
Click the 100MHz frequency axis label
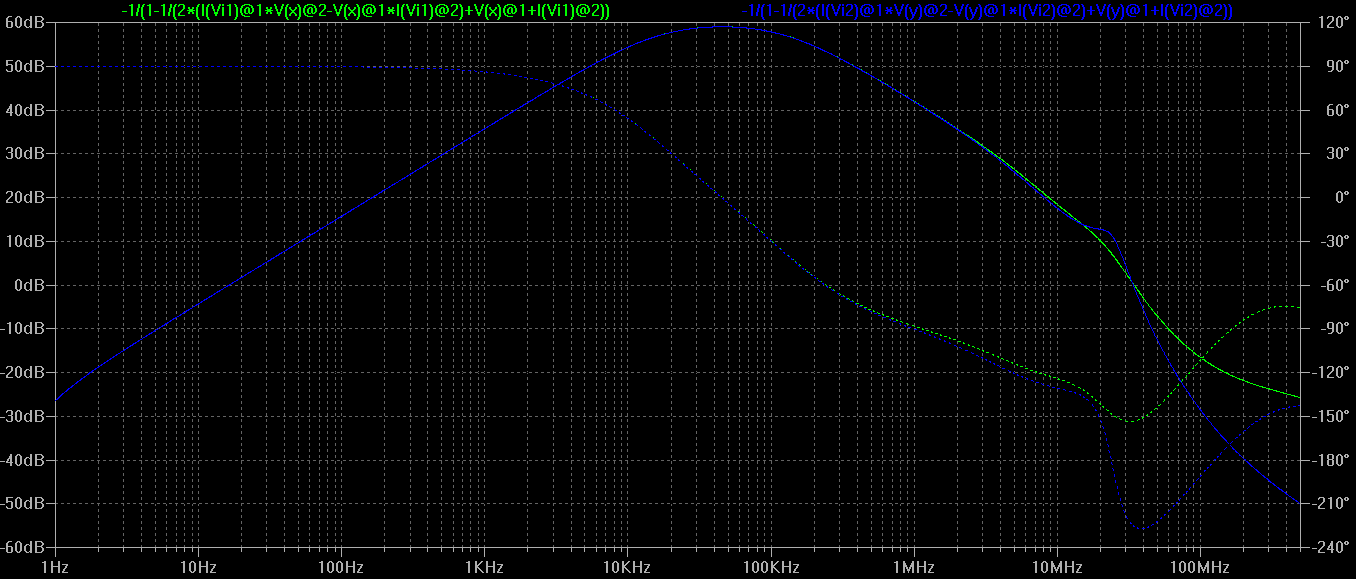tap(1199, 568)
